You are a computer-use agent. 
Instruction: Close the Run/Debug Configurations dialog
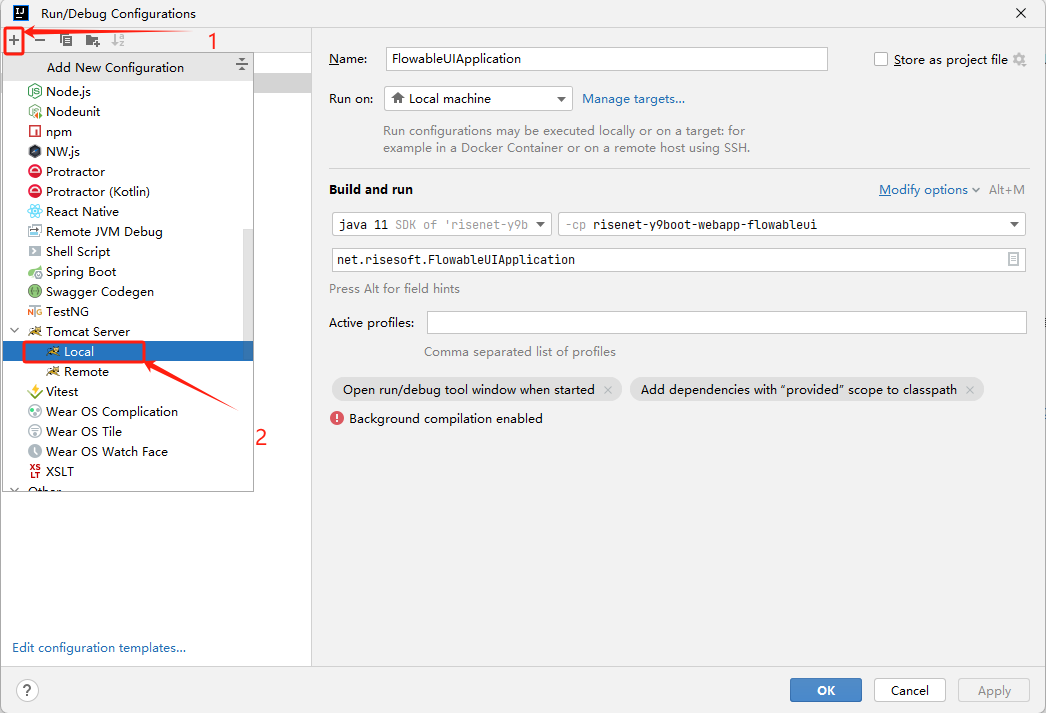(1021, 13)
